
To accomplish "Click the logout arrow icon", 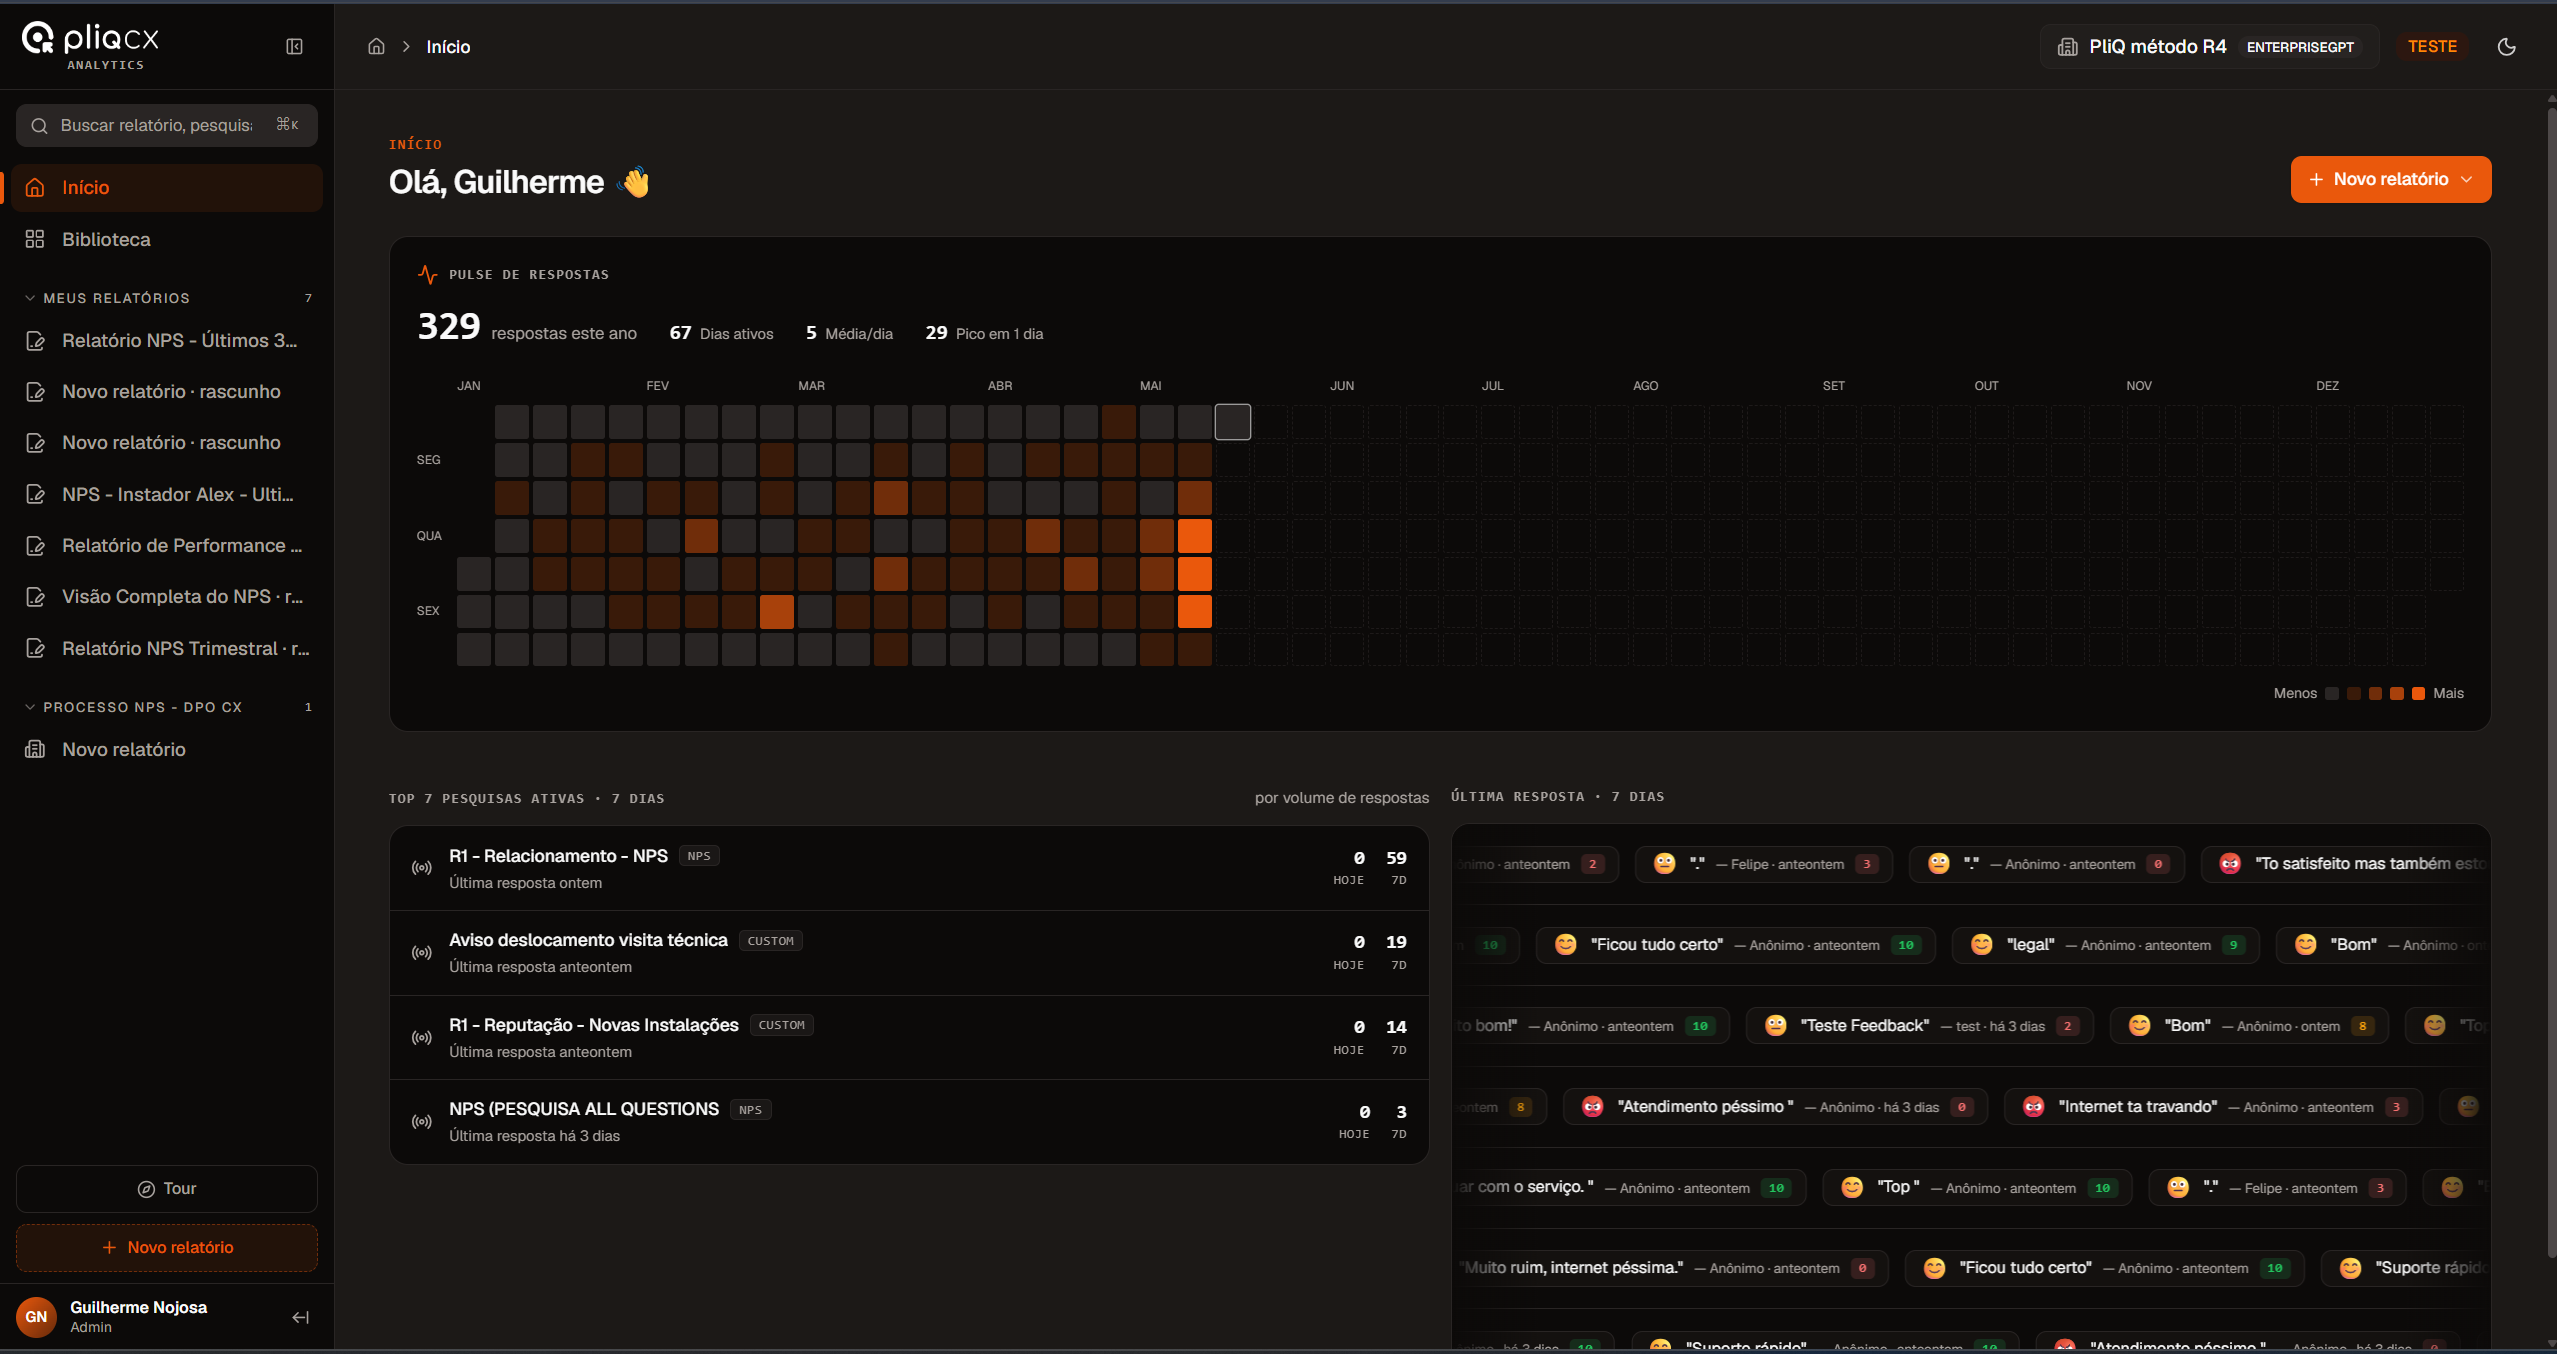I will click(x=300, y=1317).
